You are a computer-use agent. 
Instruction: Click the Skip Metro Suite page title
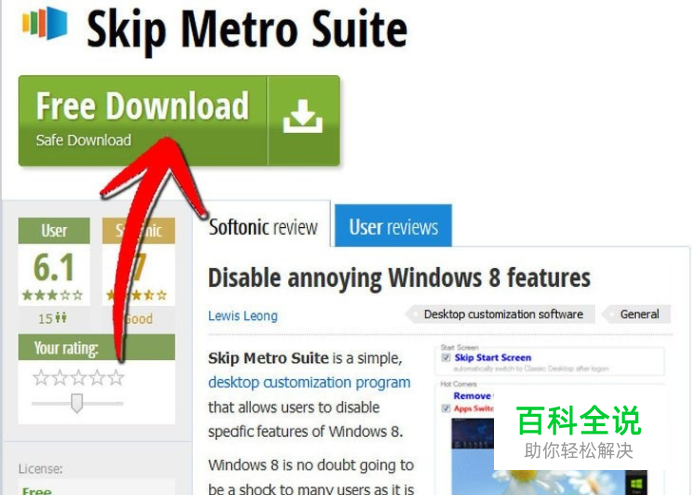247,29
